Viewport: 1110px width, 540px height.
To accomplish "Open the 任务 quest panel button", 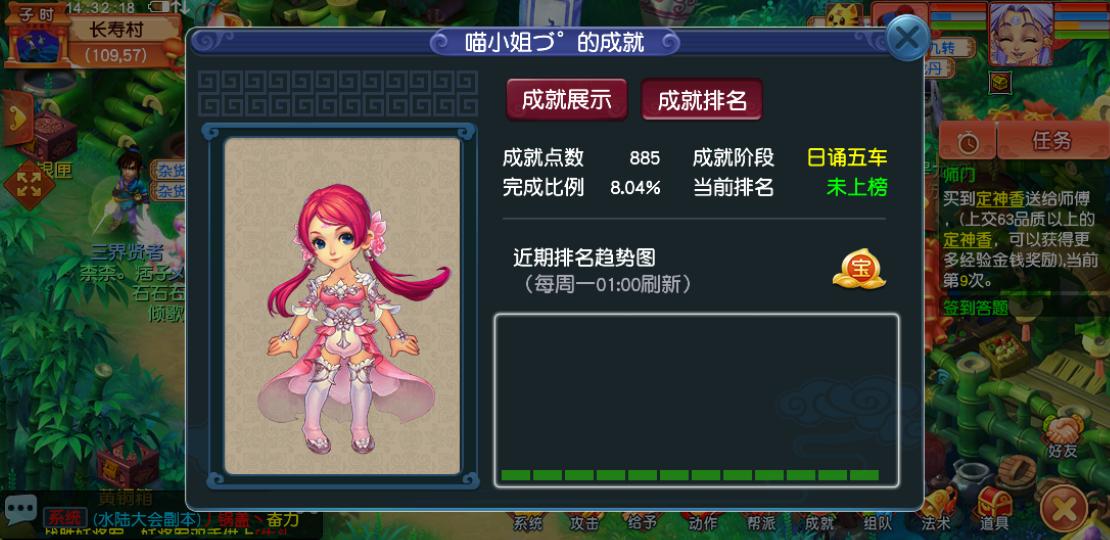I will point(1052,141).
